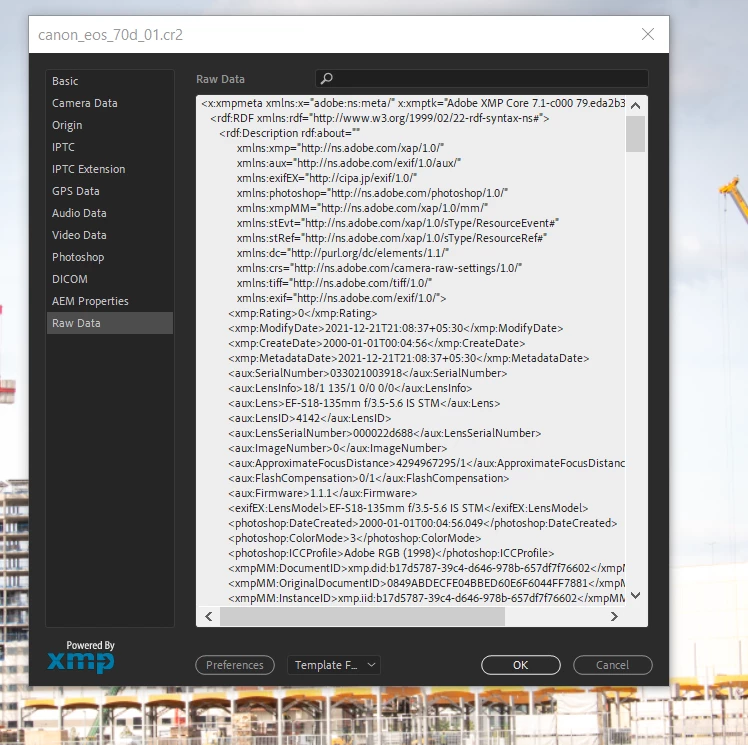
Task: Click the search magnifier icon
Action: coord(326,78)
